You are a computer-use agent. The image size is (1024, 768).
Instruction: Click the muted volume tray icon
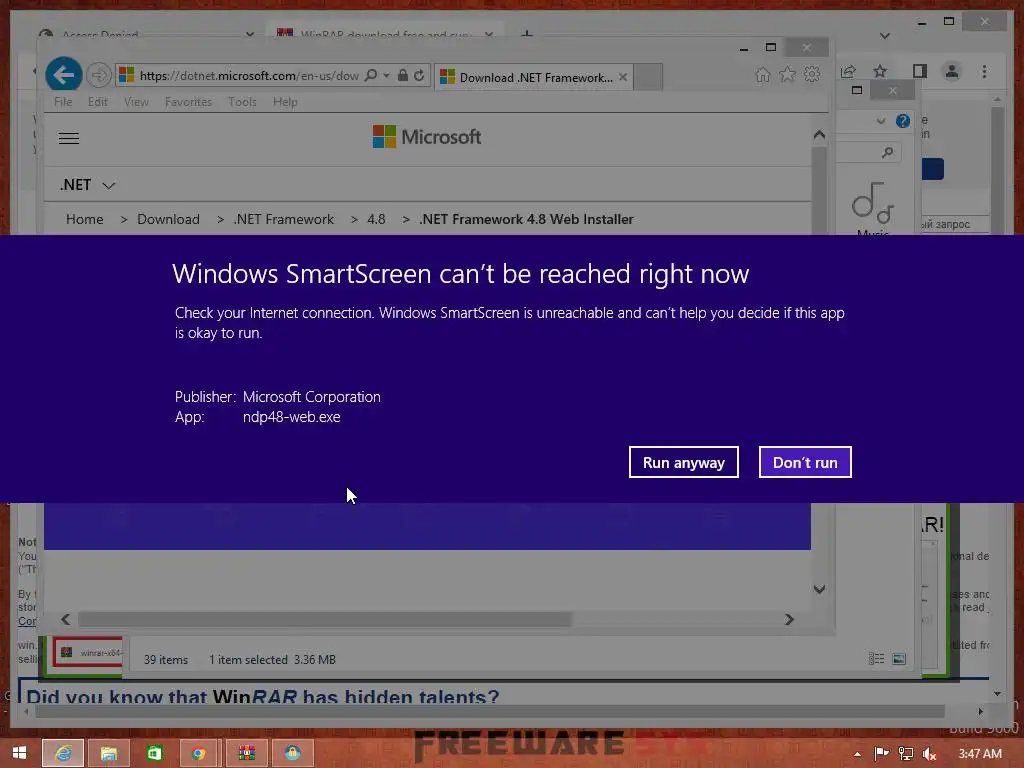(929, 754)
